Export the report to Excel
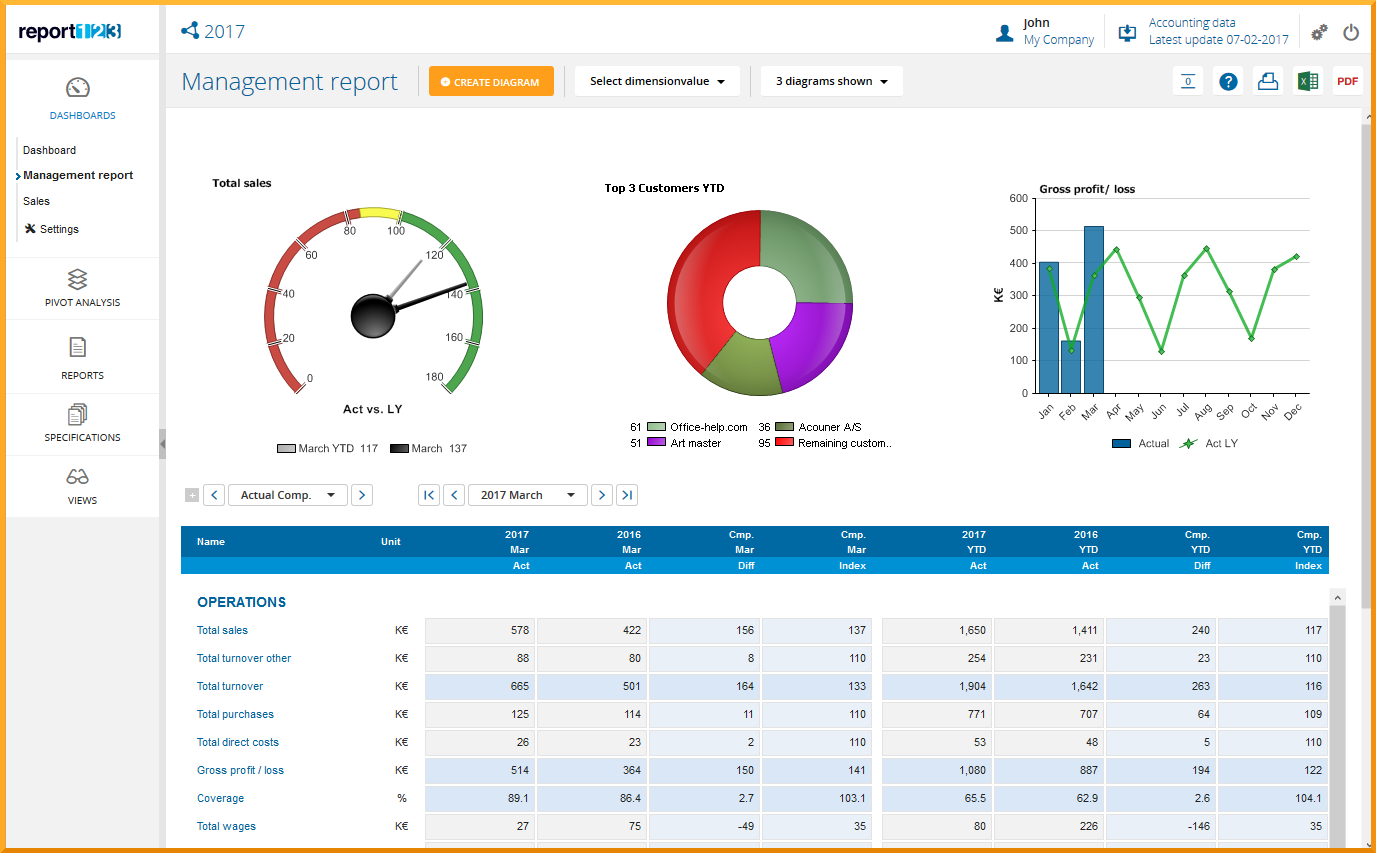This screenshot has width=1376, height=853. [x=1307, y=82]
